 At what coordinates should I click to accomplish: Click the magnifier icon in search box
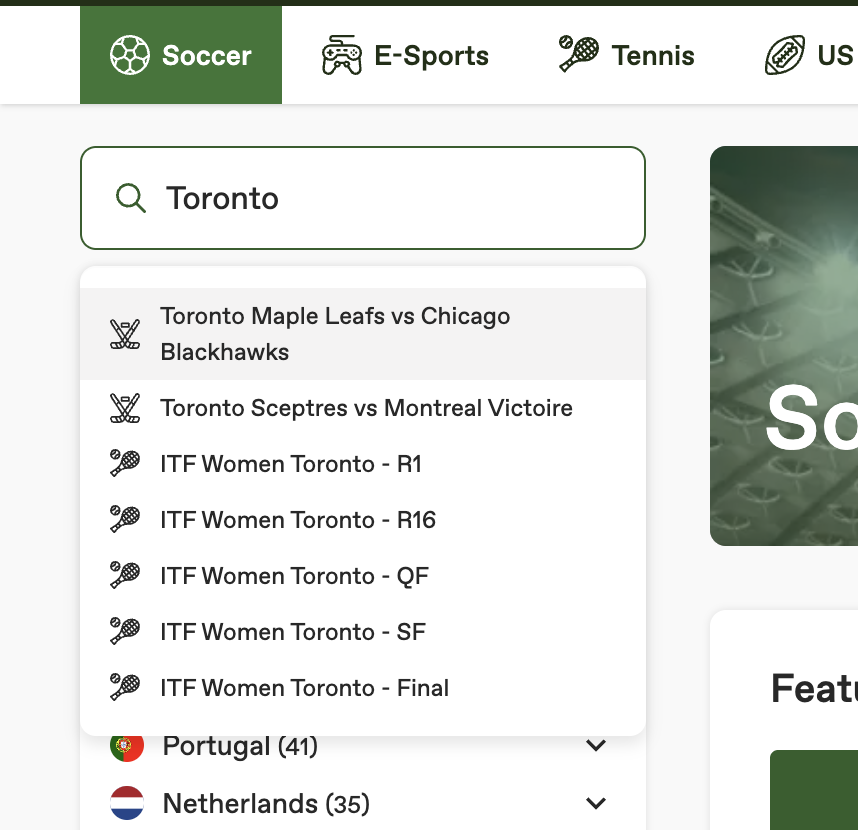131,198
